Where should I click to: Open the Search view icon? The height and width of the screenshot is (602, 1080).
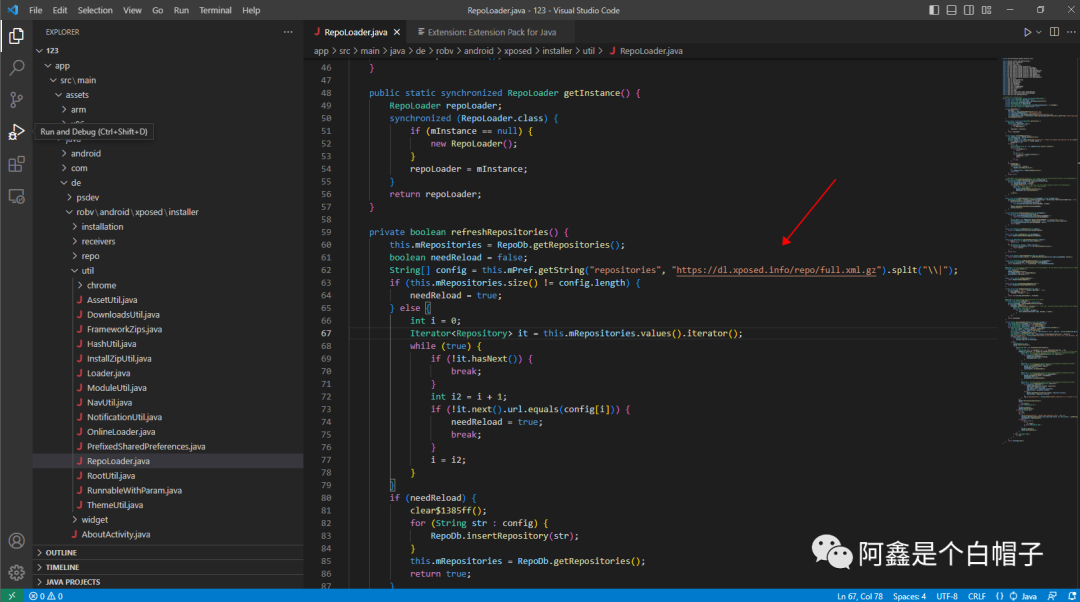coord(17,68)
